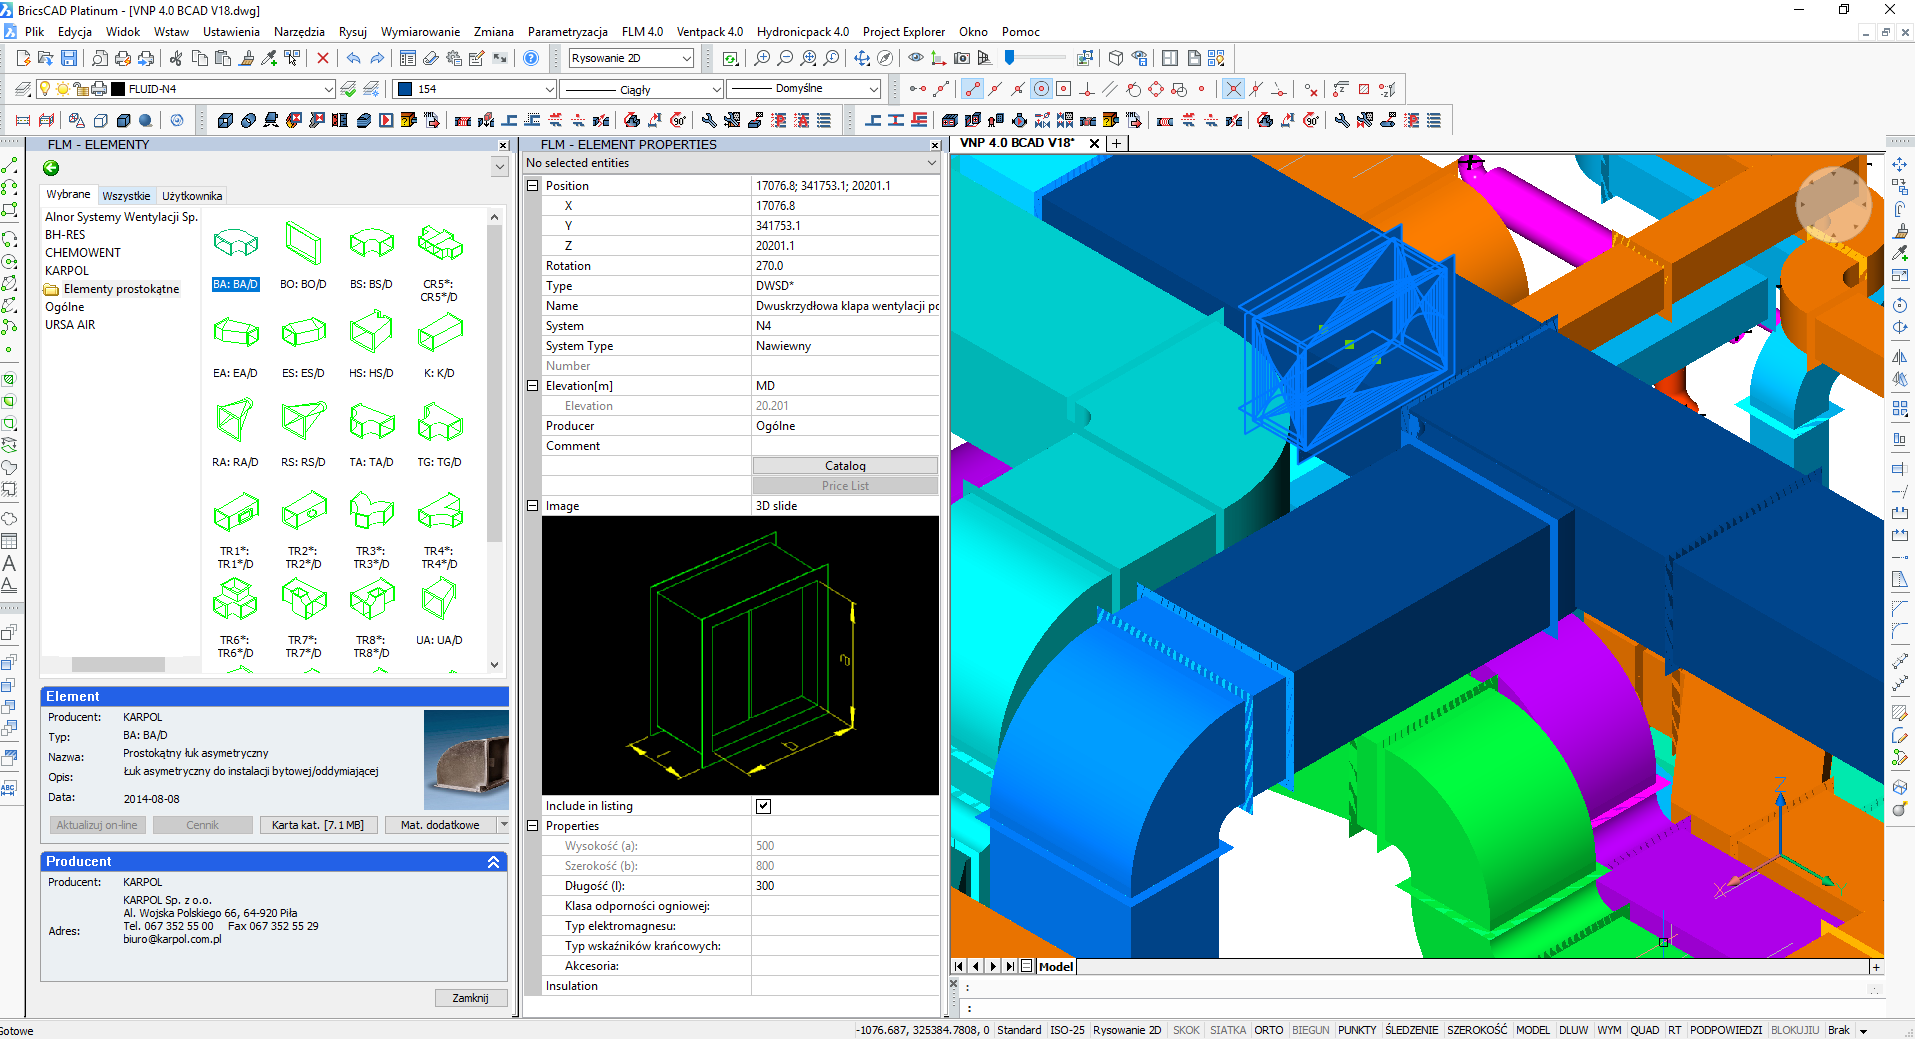Open the Ventpack 4.0 menu
1915x1039 pixels.
(709, 32)
